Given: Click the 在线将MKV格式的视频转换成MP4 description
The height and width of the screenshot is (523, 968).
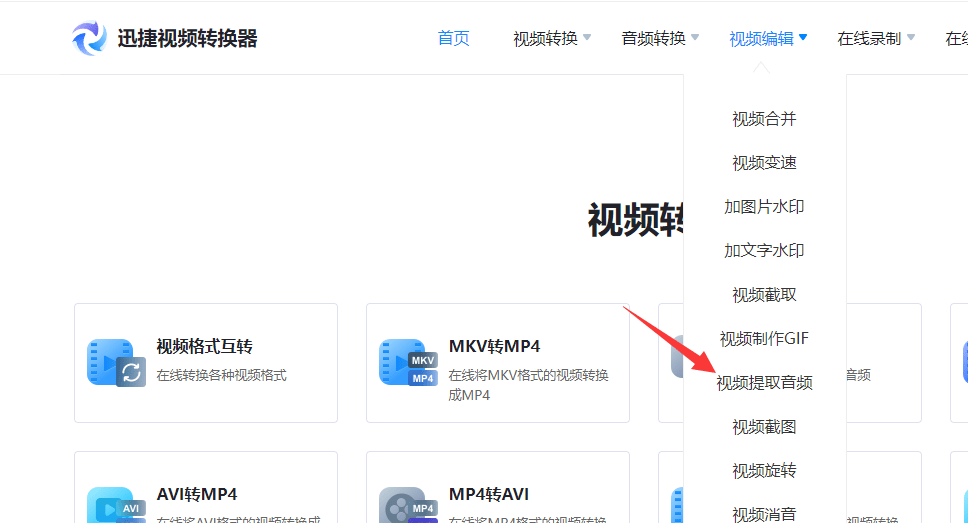Looking at the screenshot, I should click(x=528, y=385).
